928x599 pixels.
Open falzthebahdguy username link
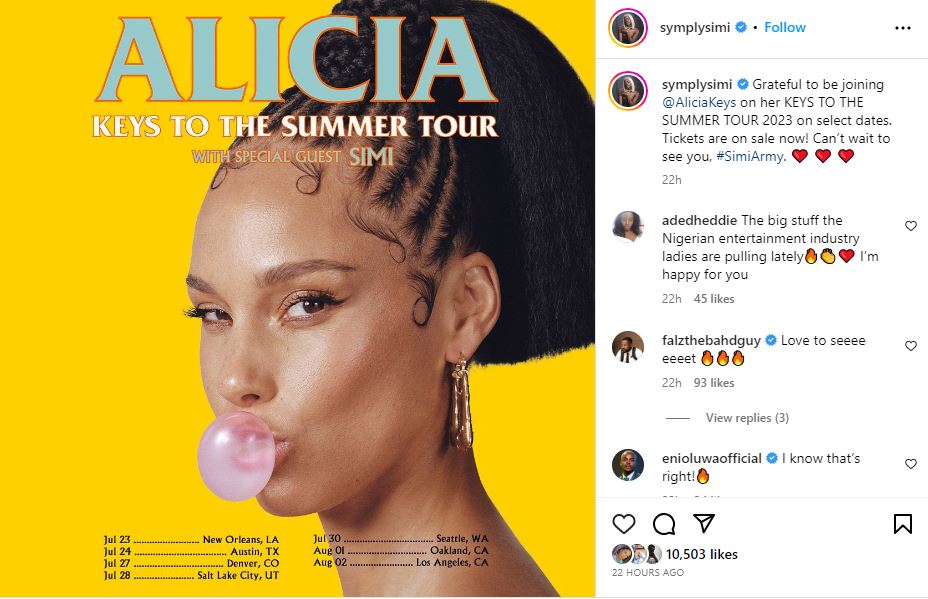click(x=711, y=340)
